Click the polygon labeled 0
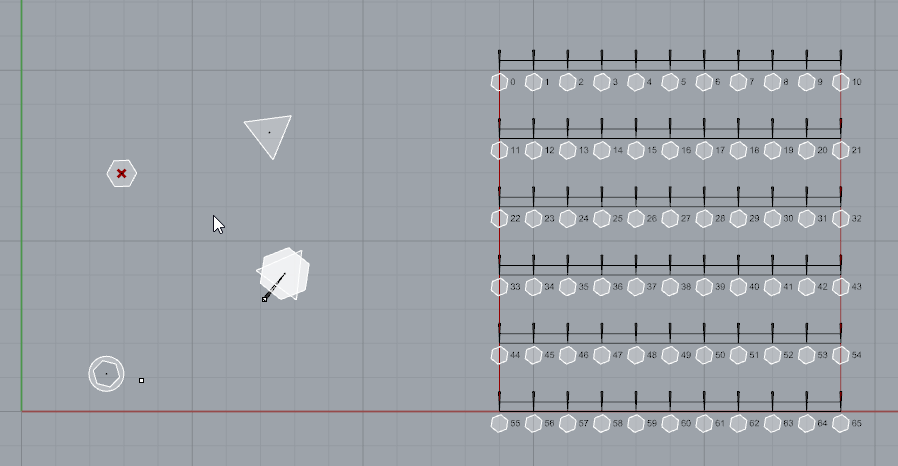Screen dimensions: 898x466 click(x=499, y=82)
